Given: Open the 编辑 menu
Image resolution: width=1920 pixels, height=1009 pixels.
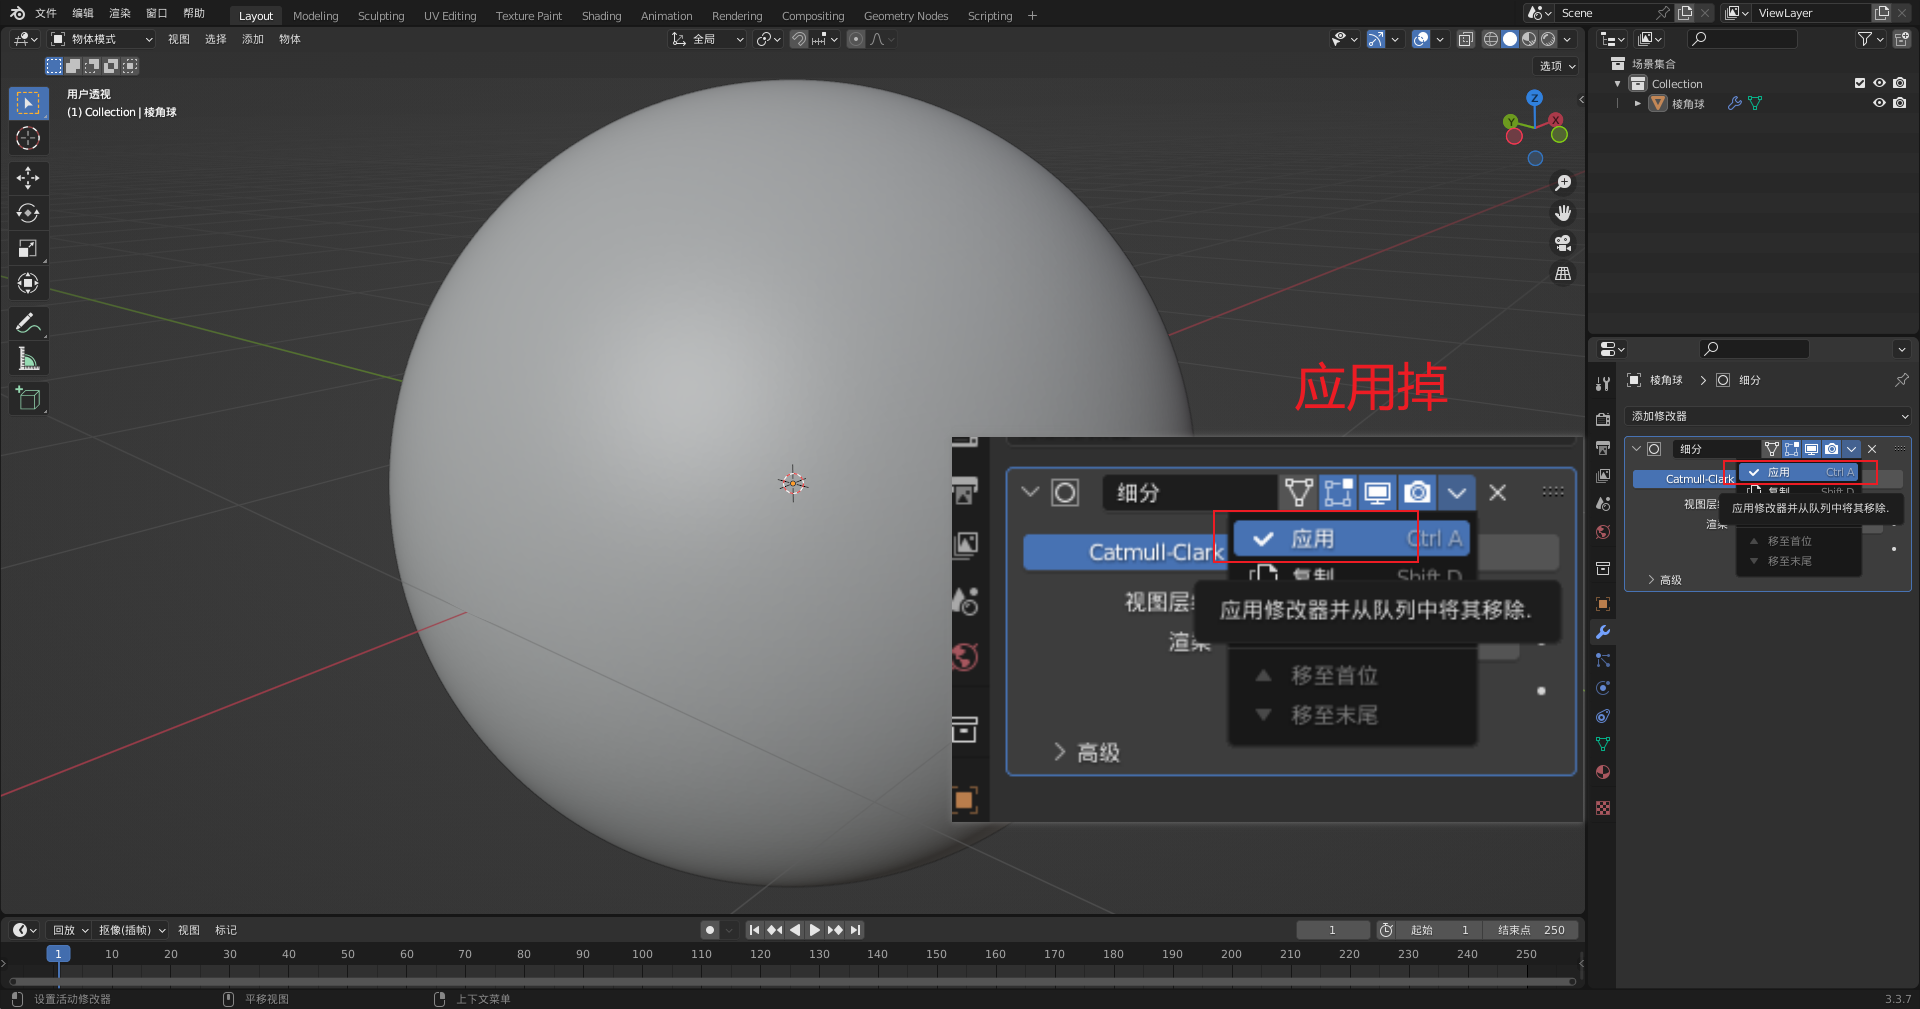Looking at the screenshot, I should click(x=83, y=13).
